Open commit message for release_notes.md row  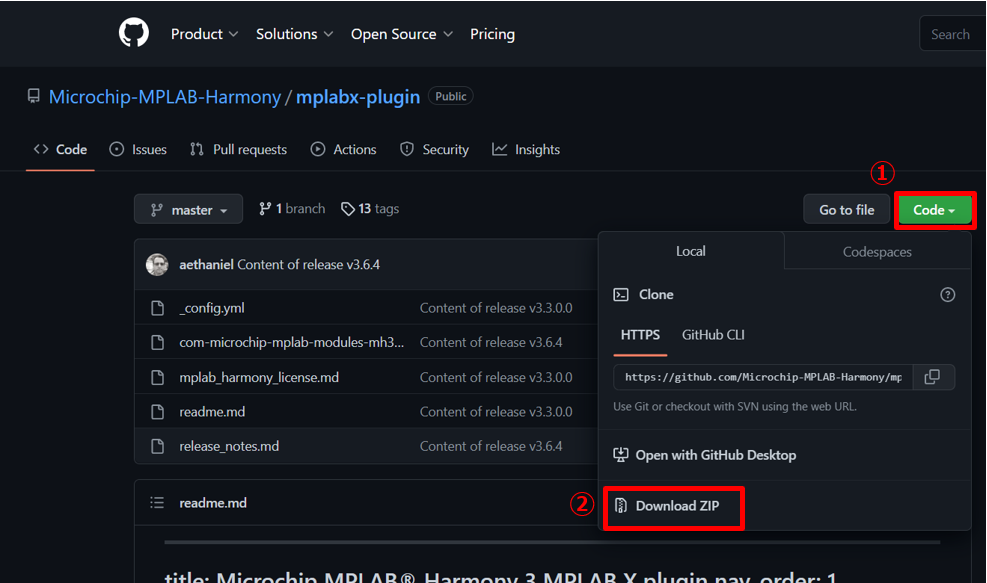click(x=491, y=446)
